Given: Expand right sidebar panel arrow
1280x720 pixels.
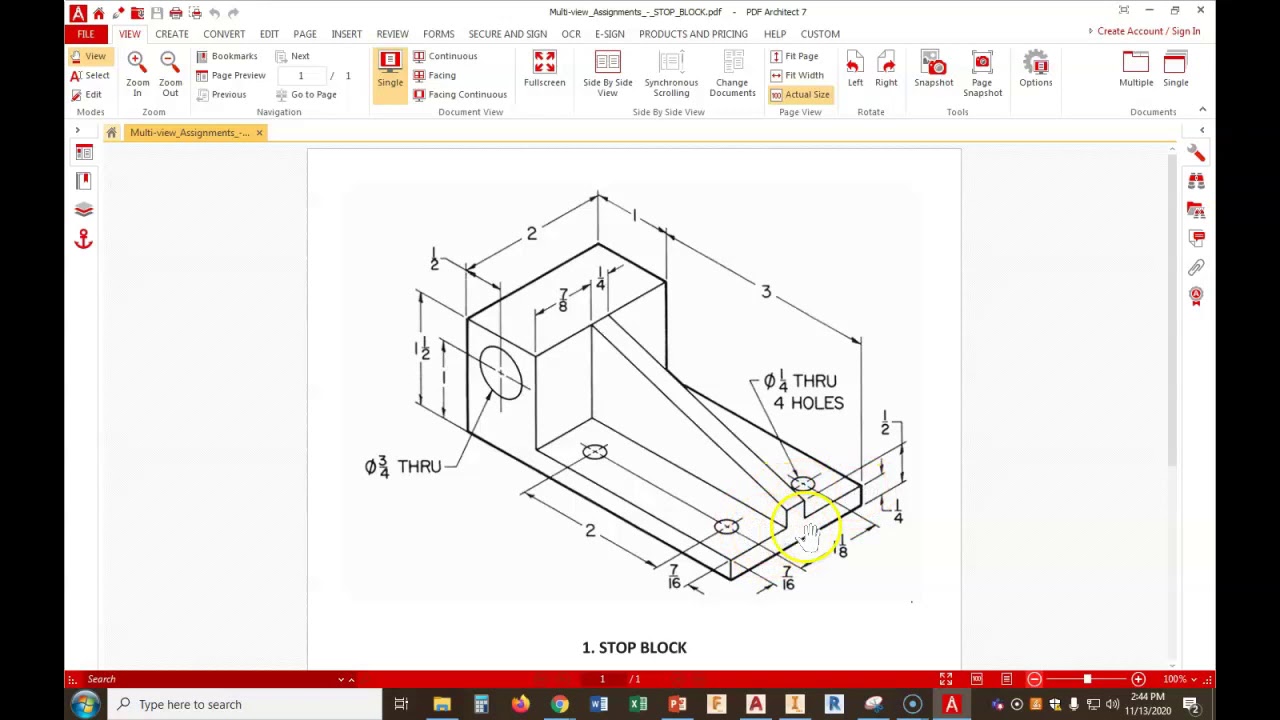Looking at the screenshot, I should [x=1202, y=131].
